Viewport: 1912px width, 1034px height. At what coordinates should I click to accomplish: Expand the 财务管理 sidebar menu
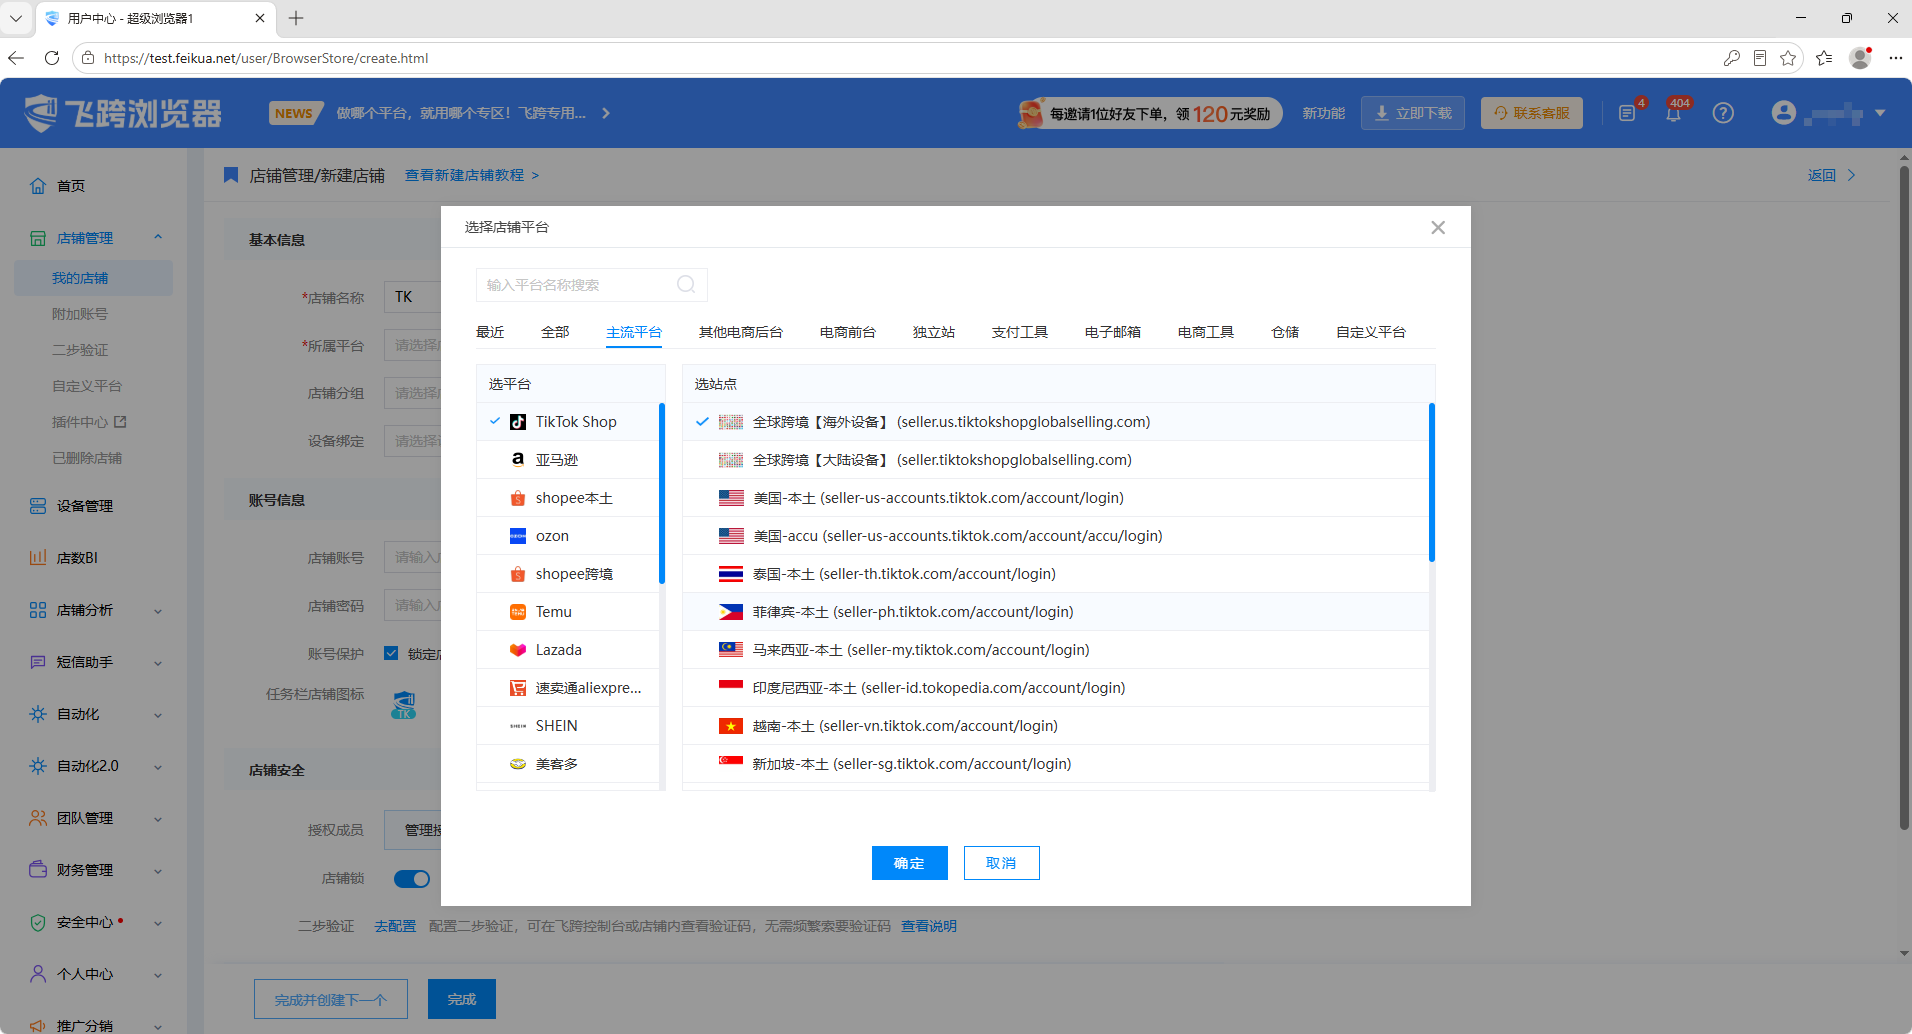[158, 871]
